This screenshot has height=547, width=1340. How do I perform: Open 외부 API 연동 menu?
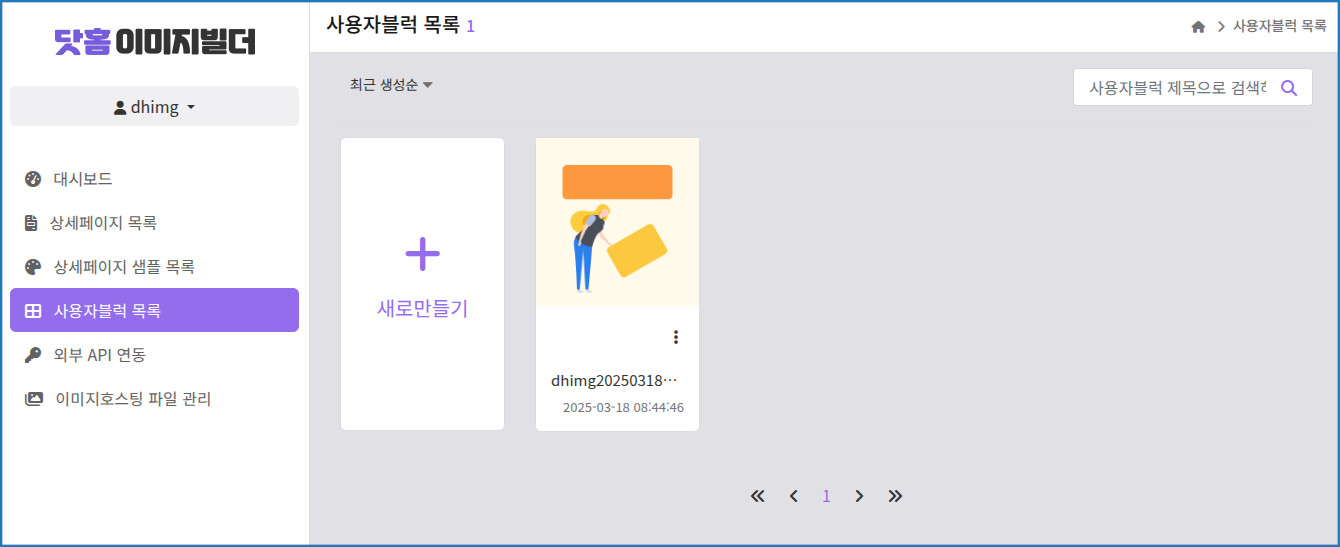click(100, 355)
